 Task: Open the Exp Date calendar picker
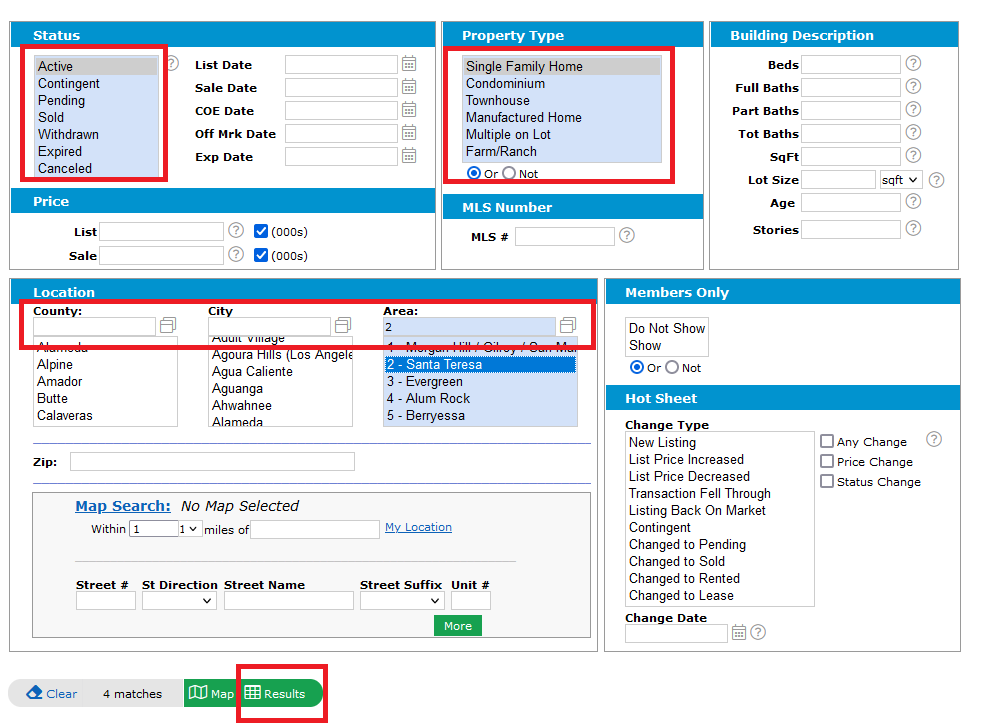409,156
